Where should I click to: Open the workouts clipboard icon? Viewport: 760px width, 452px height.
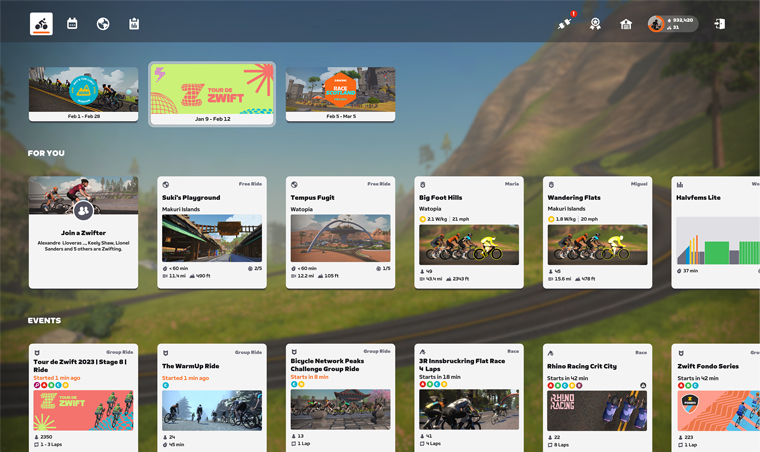(x=134, y=24)
